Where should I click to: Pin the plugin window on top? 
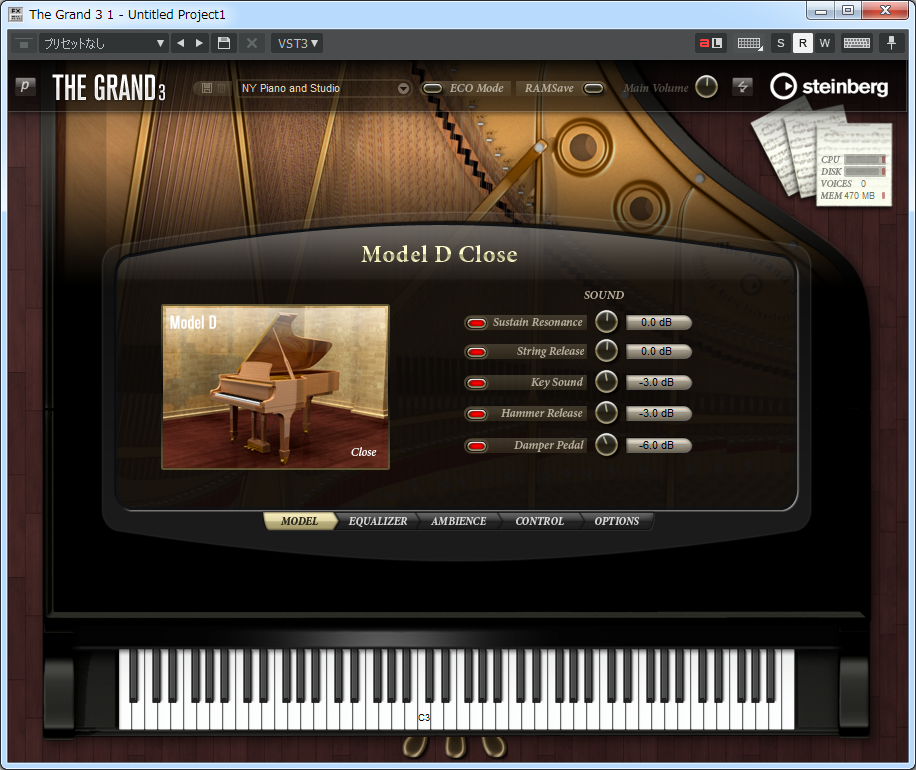click(891, 43)
